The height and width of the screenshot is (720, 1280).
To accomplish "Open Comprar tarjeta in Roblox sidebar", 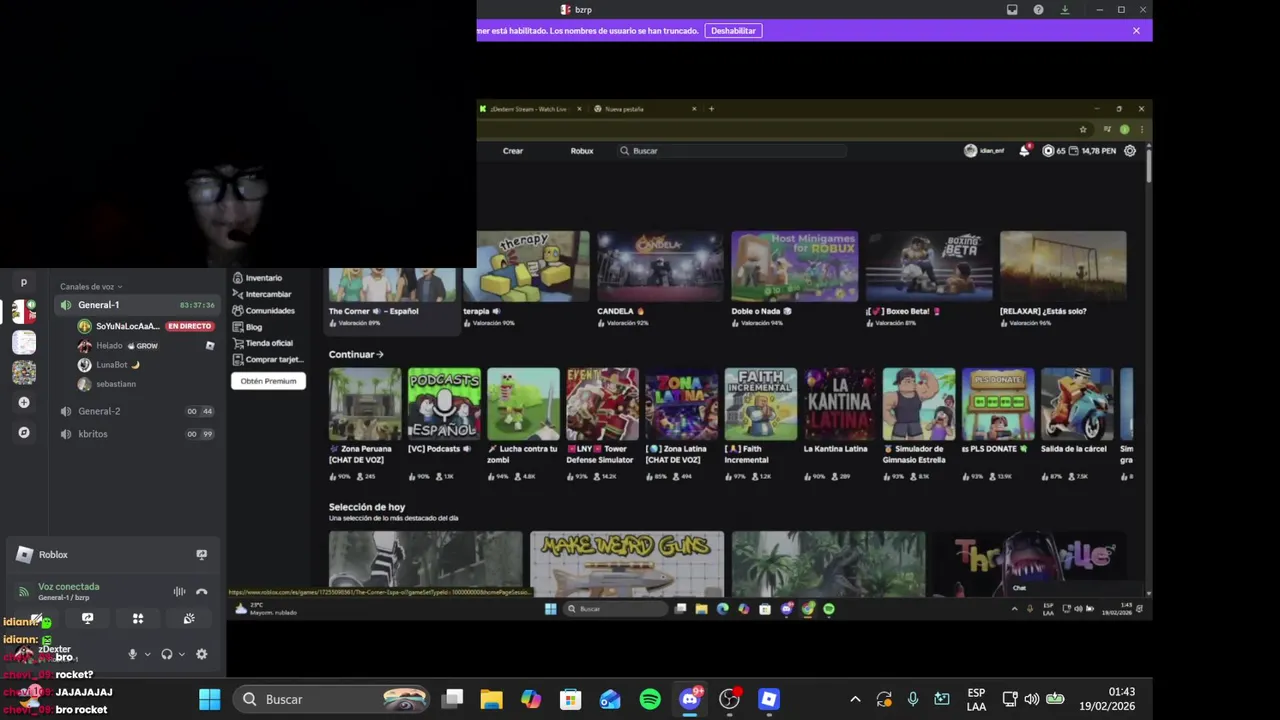I will point(267,359).
